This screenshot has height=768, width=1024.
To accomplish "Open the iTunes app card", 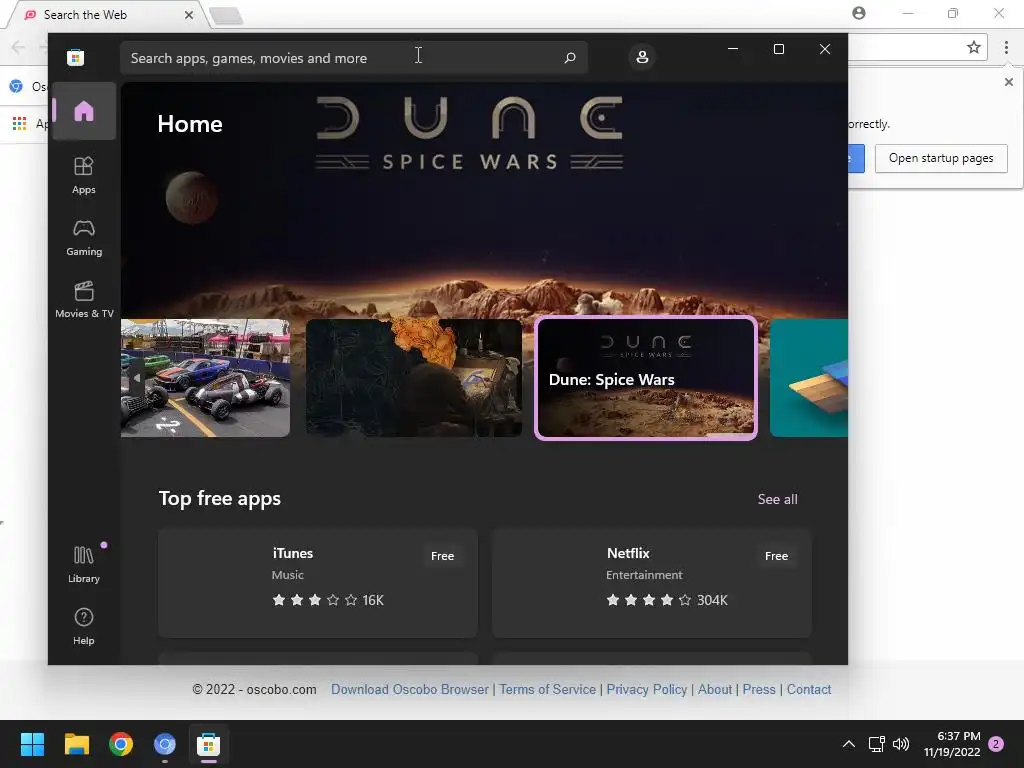I will coord(317,583).
